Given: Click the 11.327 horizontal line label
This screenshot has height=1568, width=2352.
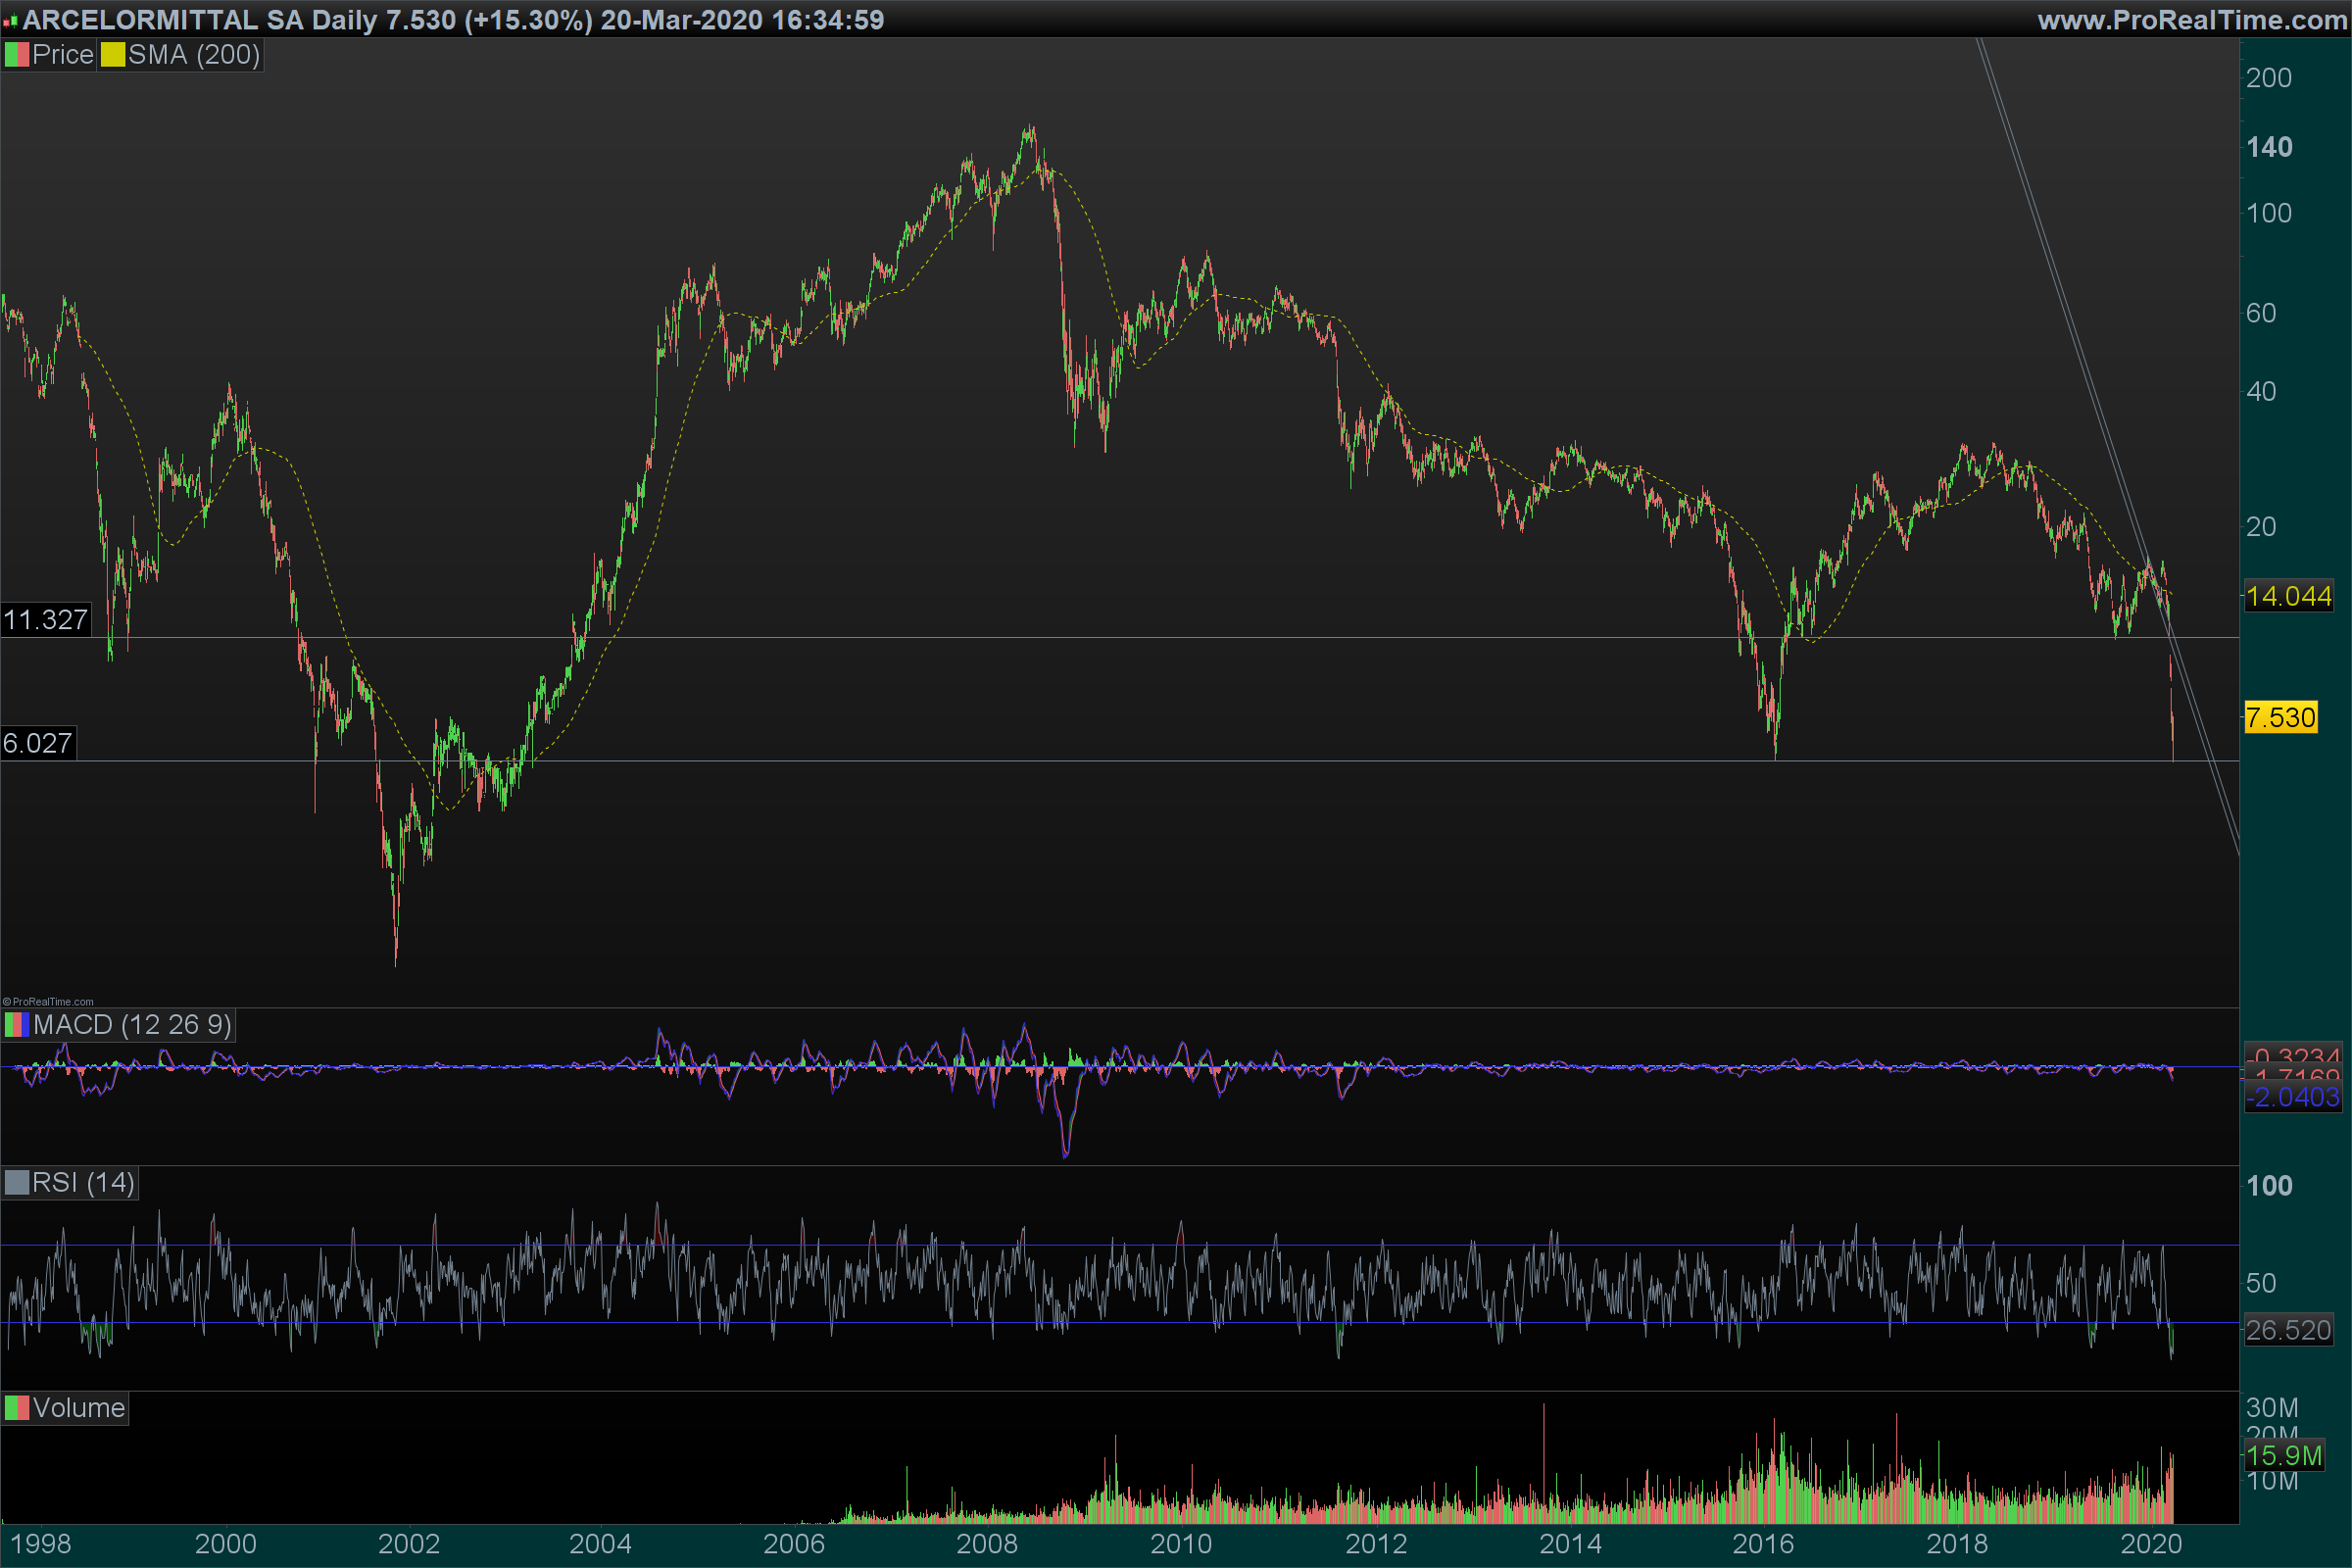Looking at the screenshot, I should click(x=45, y=620).
